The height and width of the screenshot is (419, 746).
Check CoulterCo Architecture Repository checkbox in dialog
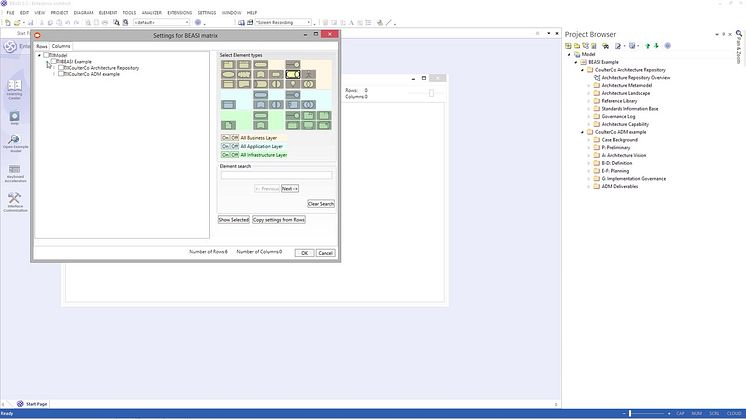pos(61,68)
